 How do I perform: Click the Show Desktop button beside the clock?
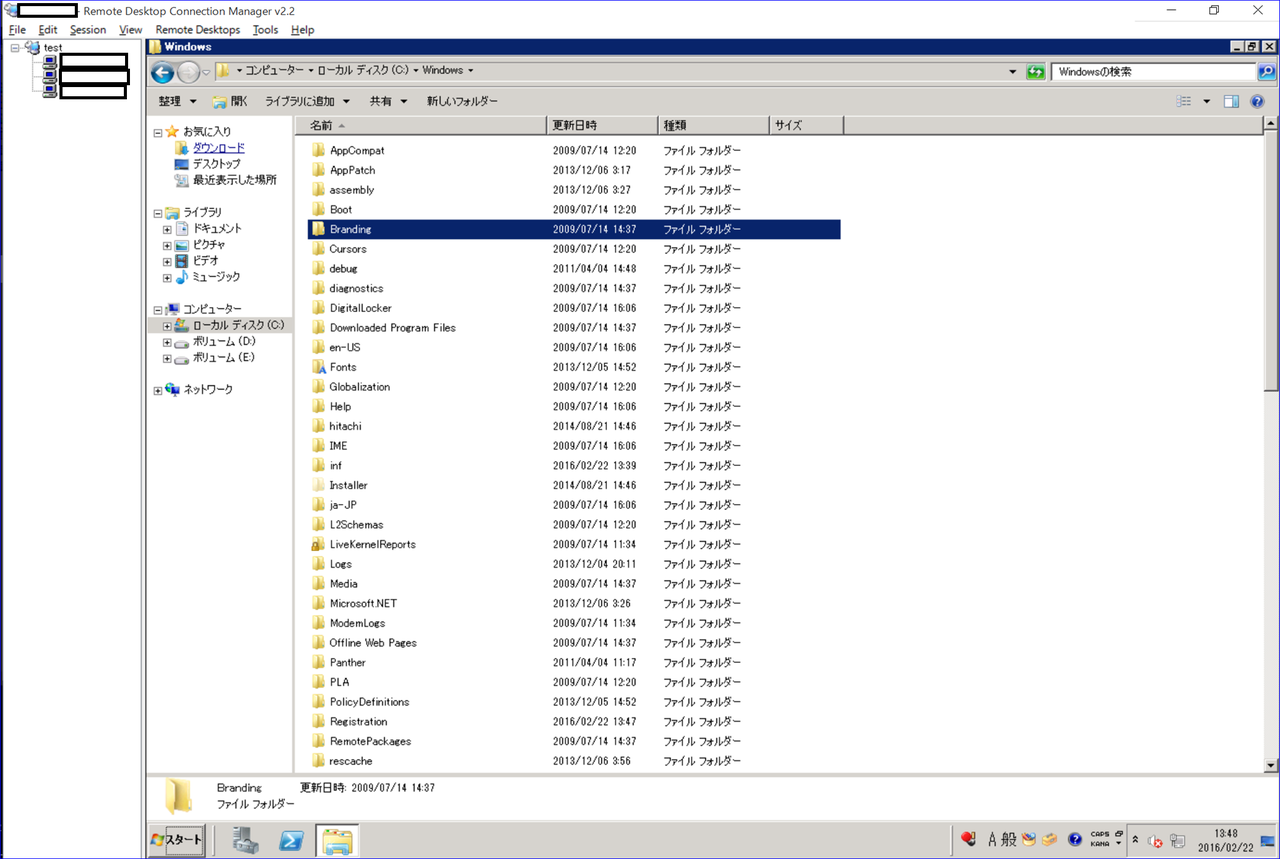pos(1268,841)
